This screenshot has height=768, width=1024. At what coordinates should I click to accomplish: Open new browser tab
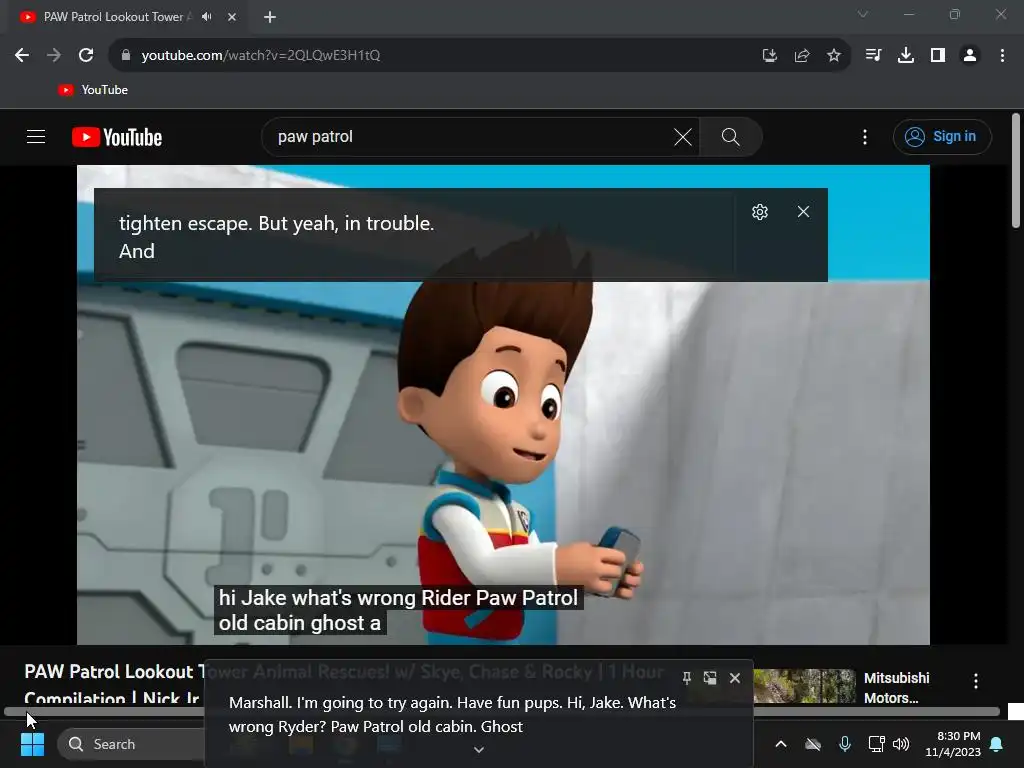point(270,17)
